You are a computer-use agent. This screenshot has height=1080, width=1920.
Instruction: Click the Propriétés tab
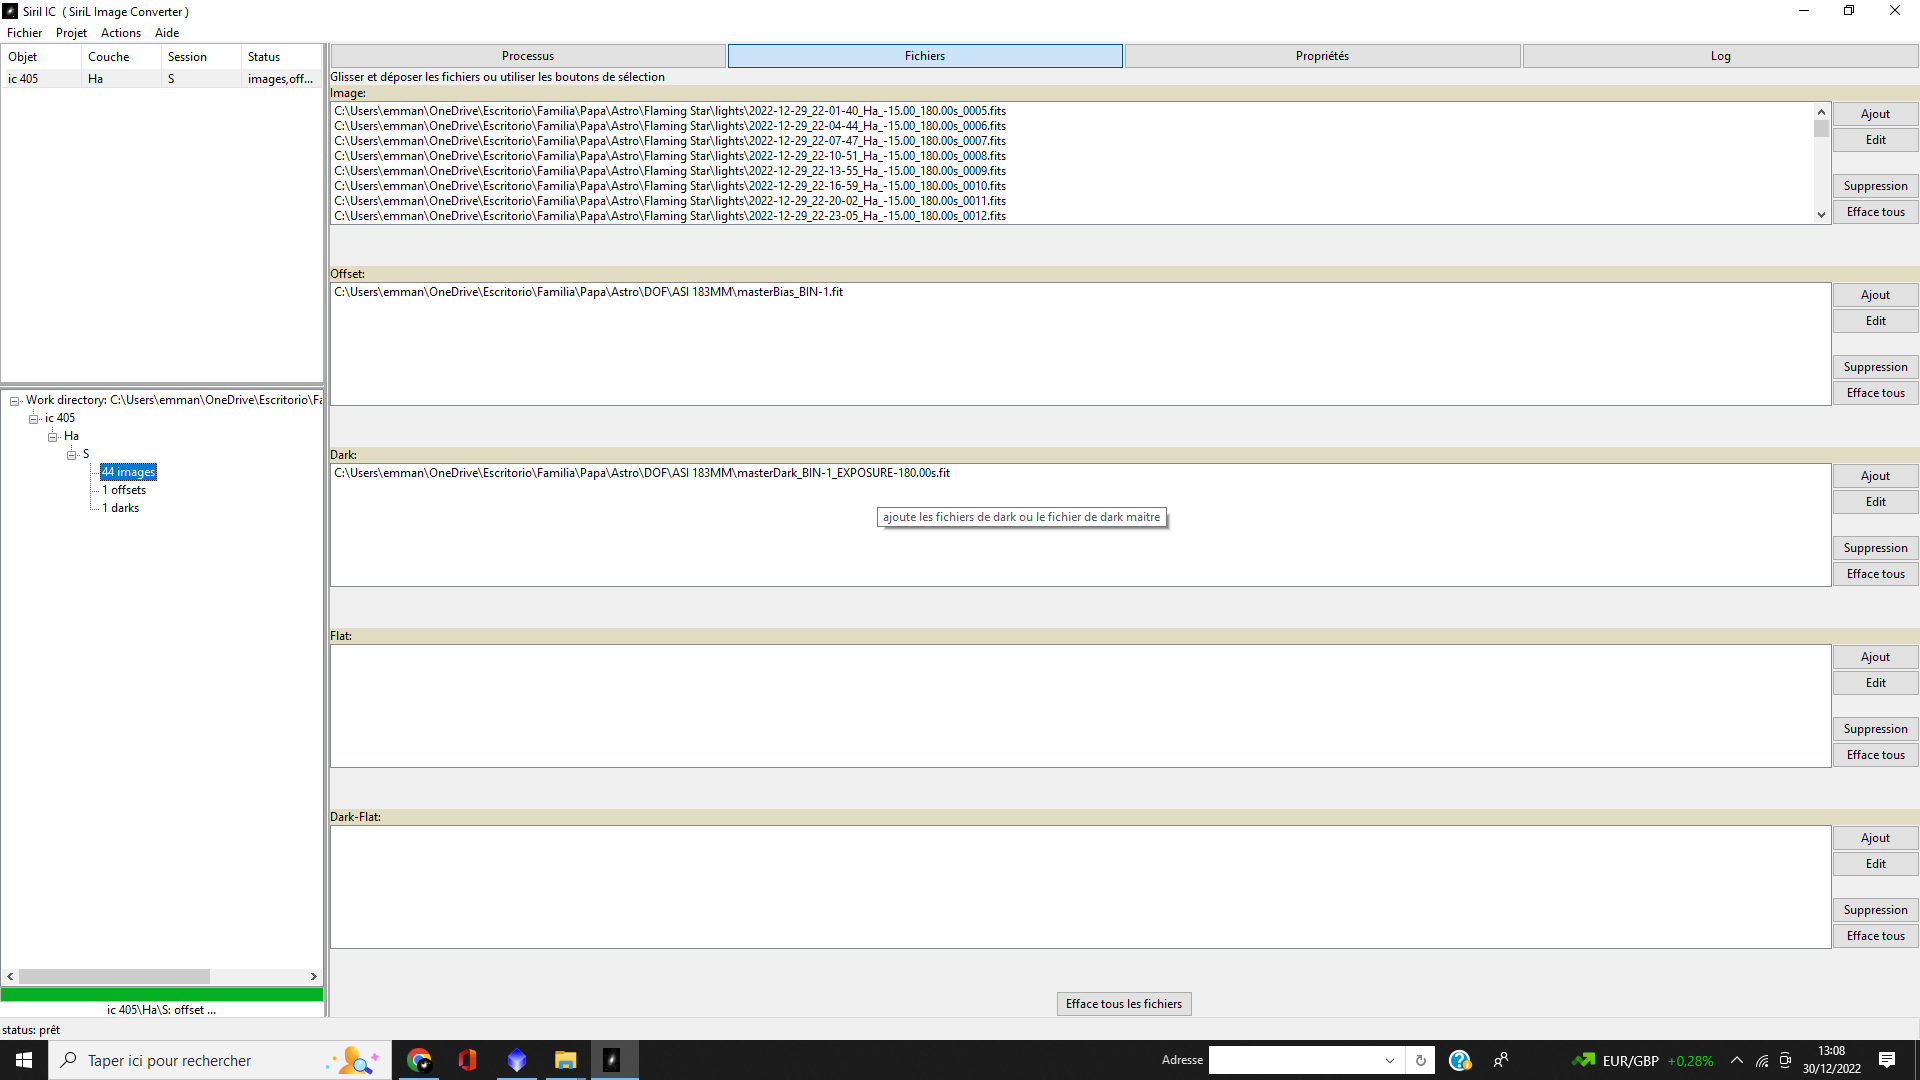point(1321,56)
